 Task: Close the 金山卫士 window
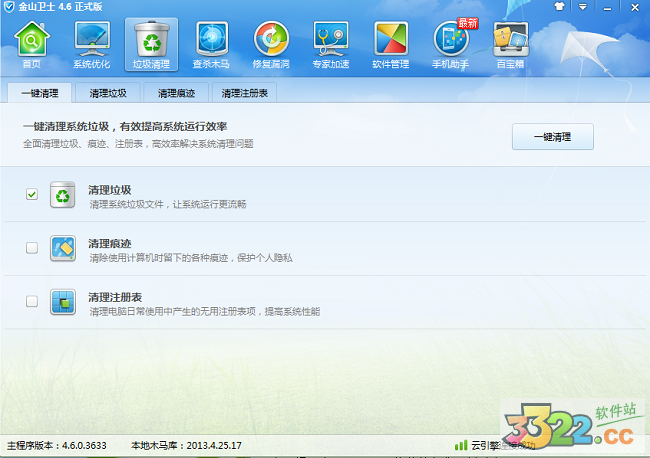[635, 7]
